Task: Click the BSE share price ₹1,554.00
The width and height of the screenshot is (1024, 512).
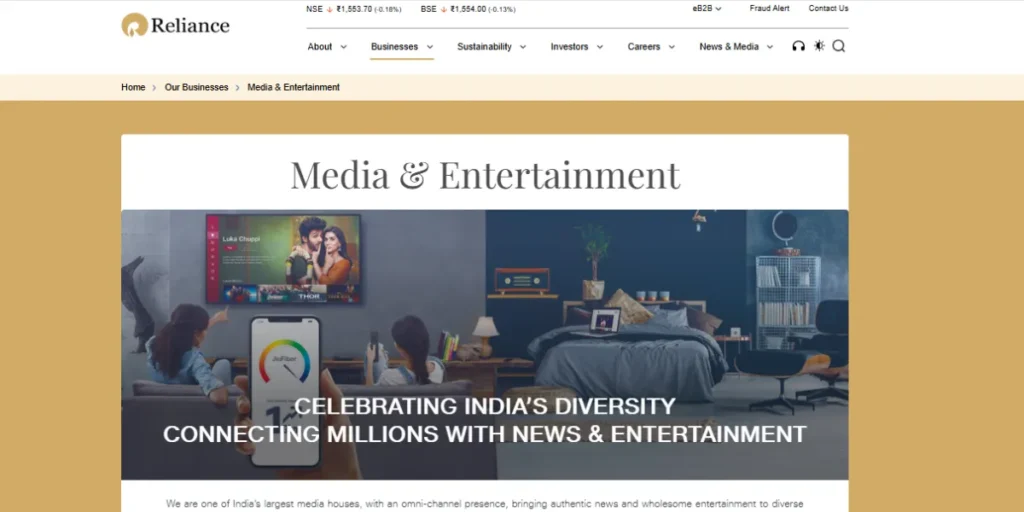Action: (468, 9)
